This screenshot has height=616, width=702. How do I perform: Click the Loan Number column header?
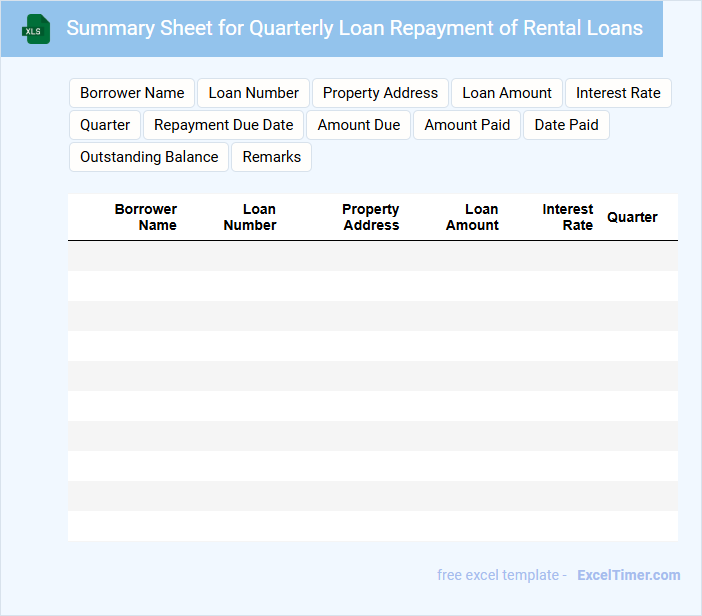[250, 217]
